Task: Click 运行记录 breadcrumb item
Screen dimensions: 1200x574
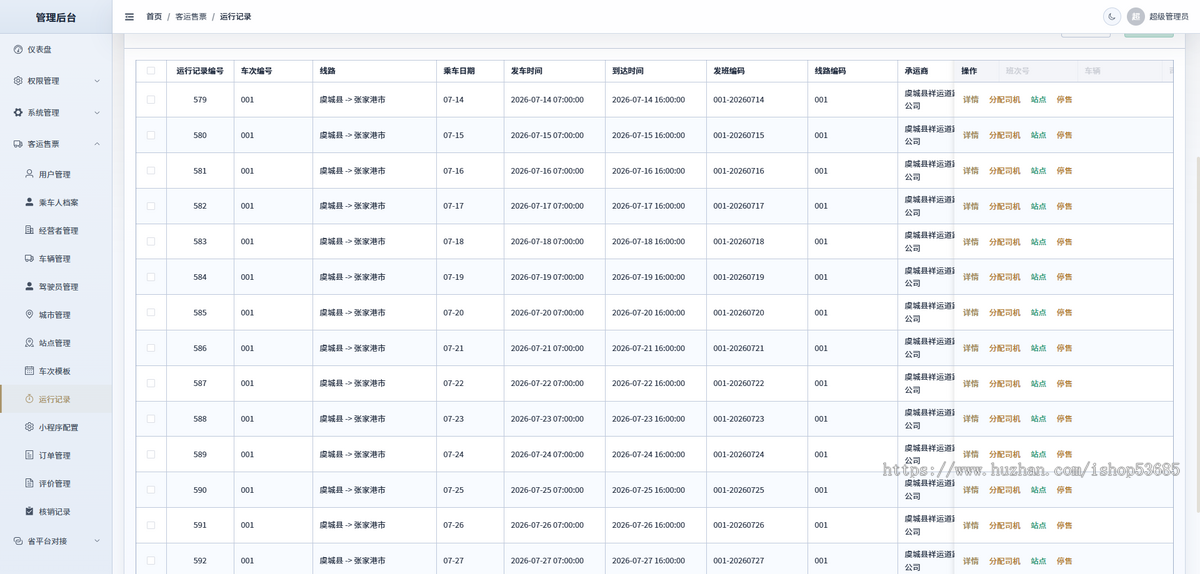Action: click(x=235, y=17)
